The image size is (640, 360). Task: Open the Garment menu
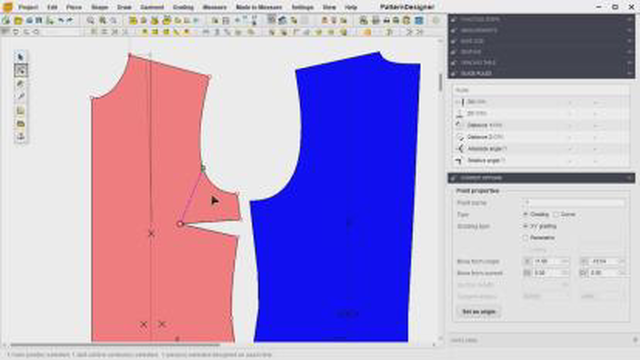point(152,7)
